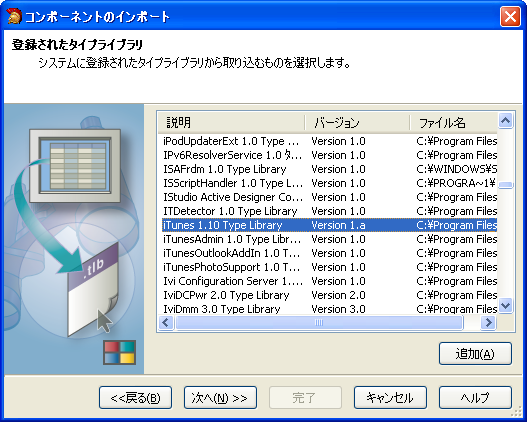Cancel the wizard with キャンセル

(390, 398)
